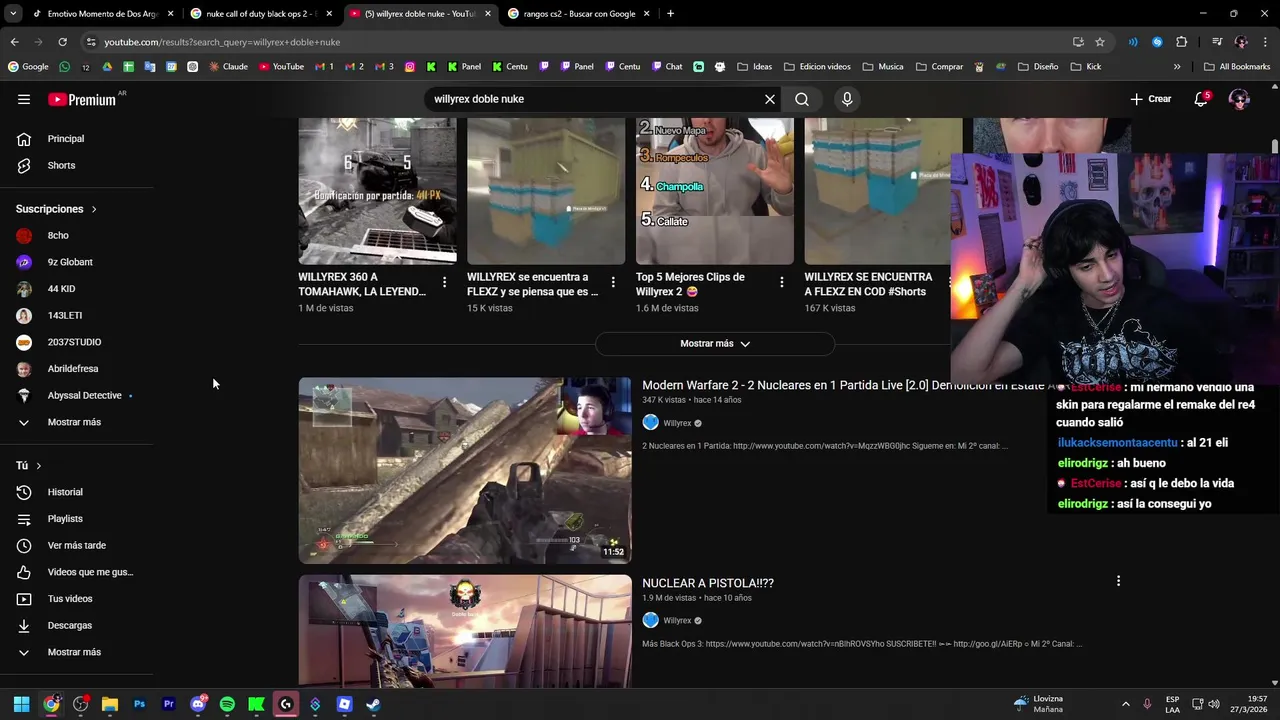Image resolution: width=1280 pixels, height=720 pixels.
Task: Open Steam from the taskbar
Action: (373, 704)
